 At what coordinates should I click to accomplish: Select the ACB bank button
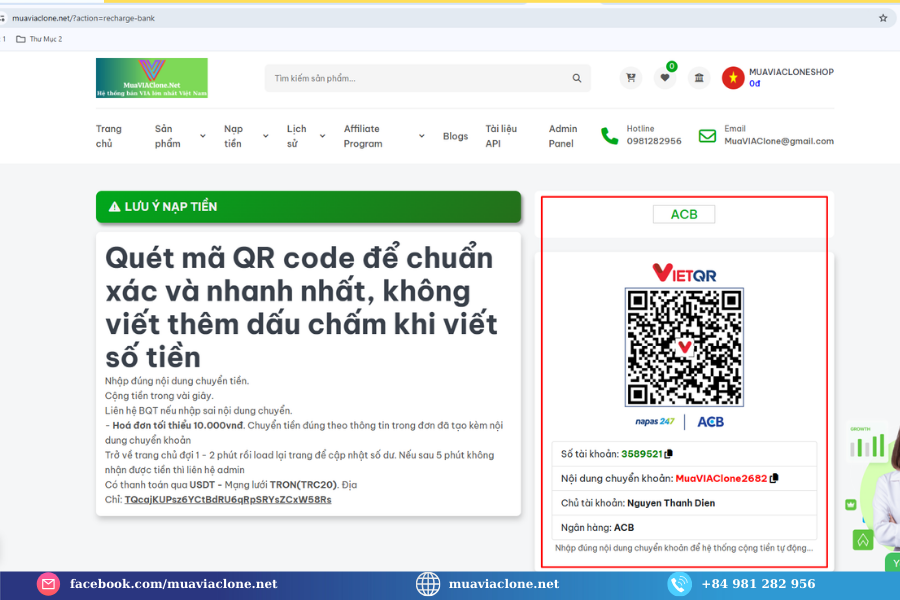684,214
